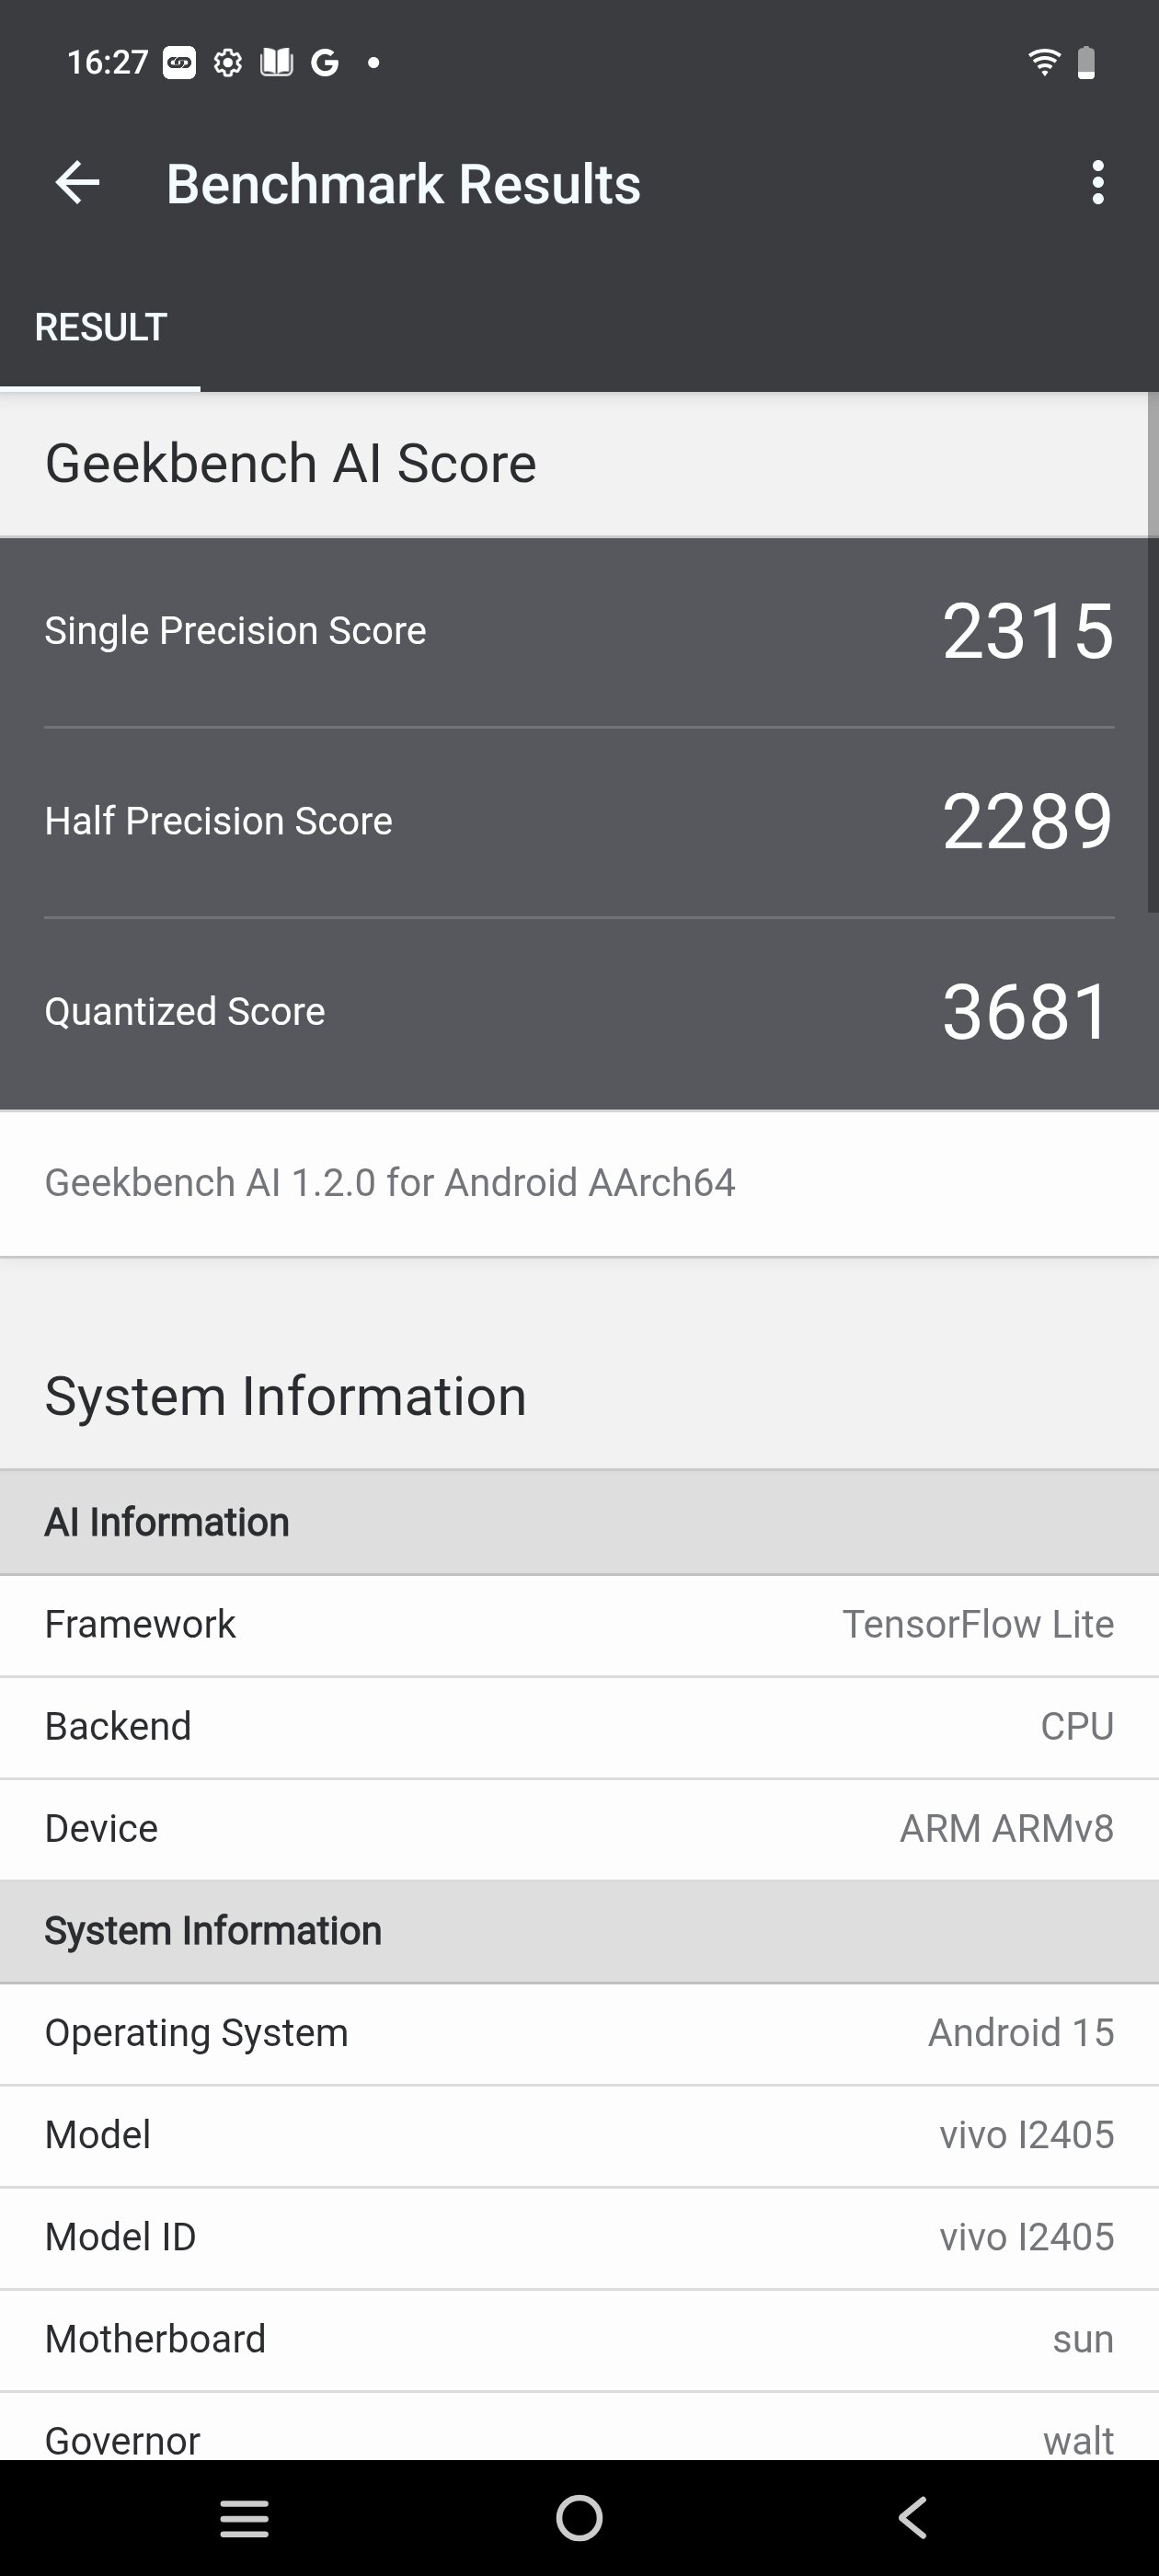Image resolution: width=1159 pixels, height=2576 pixels.
Task: Open the three-dot overflow menu
Action: click(1098, 183)
